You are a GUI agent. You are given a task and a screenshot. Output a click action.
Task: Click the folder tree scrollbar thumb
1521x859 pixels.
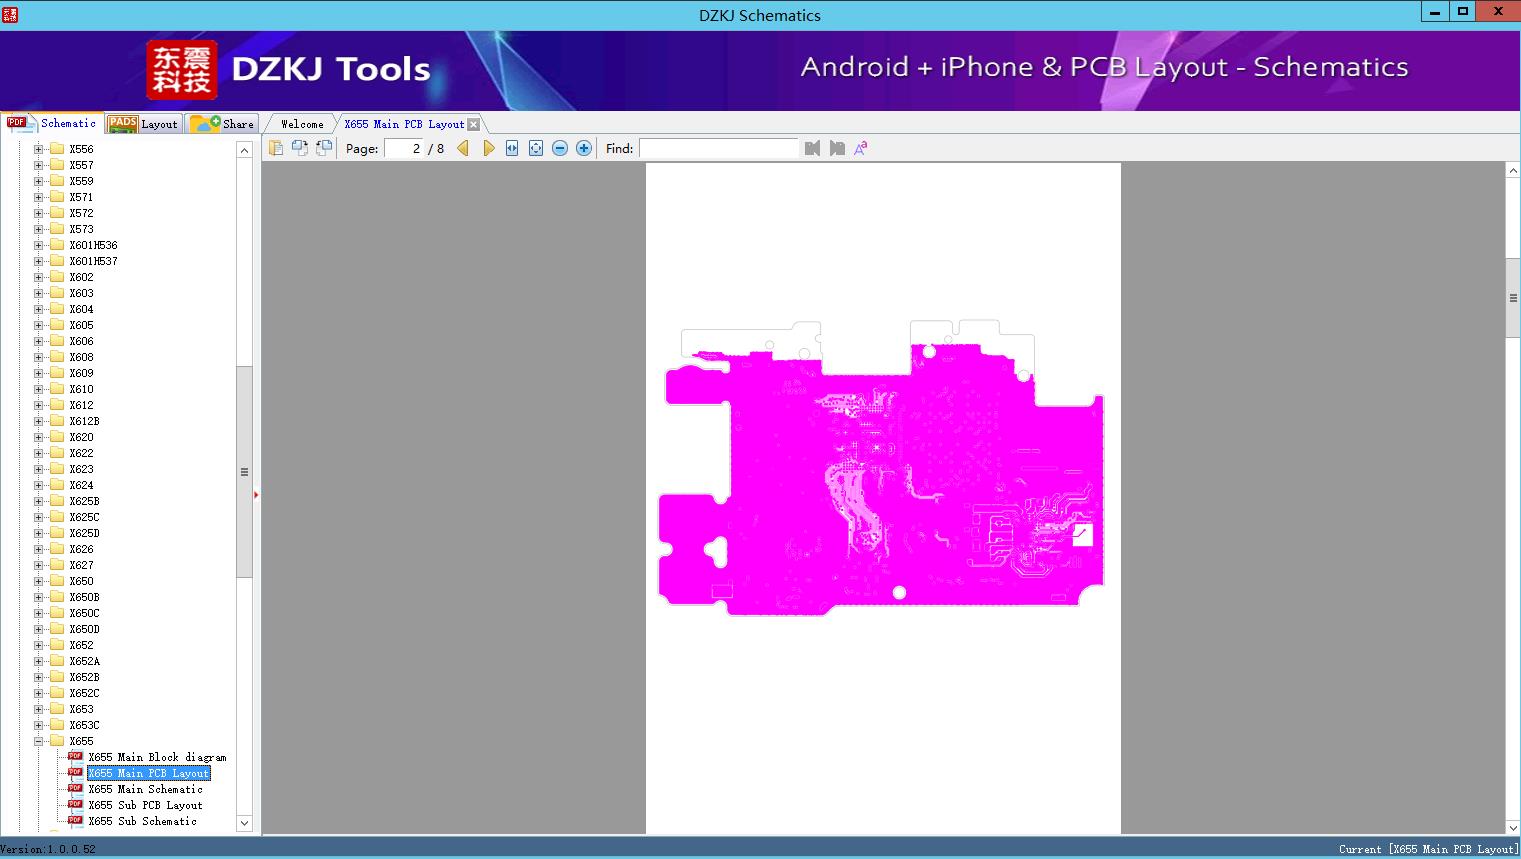pyautogui.click(x=244, y=472)
